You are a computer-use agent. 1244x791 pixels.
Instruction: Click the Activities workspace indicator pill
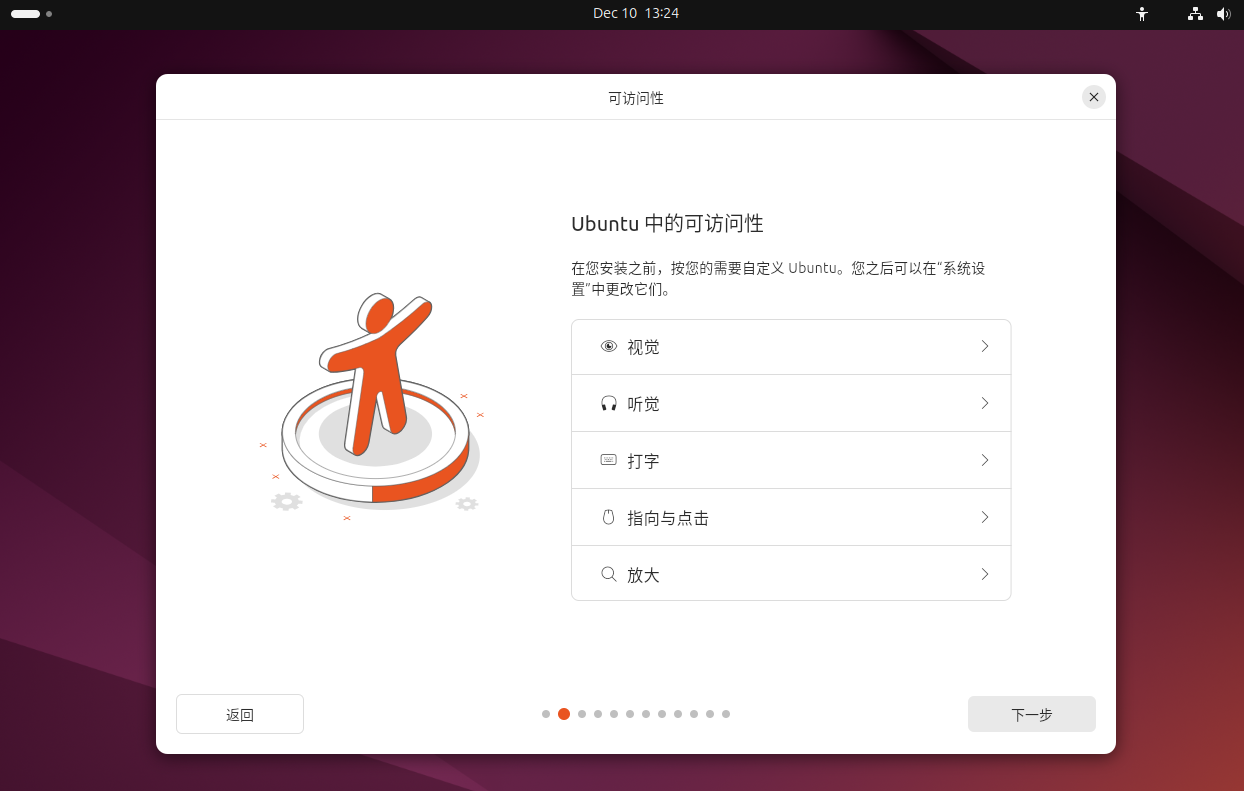point(26,14)
